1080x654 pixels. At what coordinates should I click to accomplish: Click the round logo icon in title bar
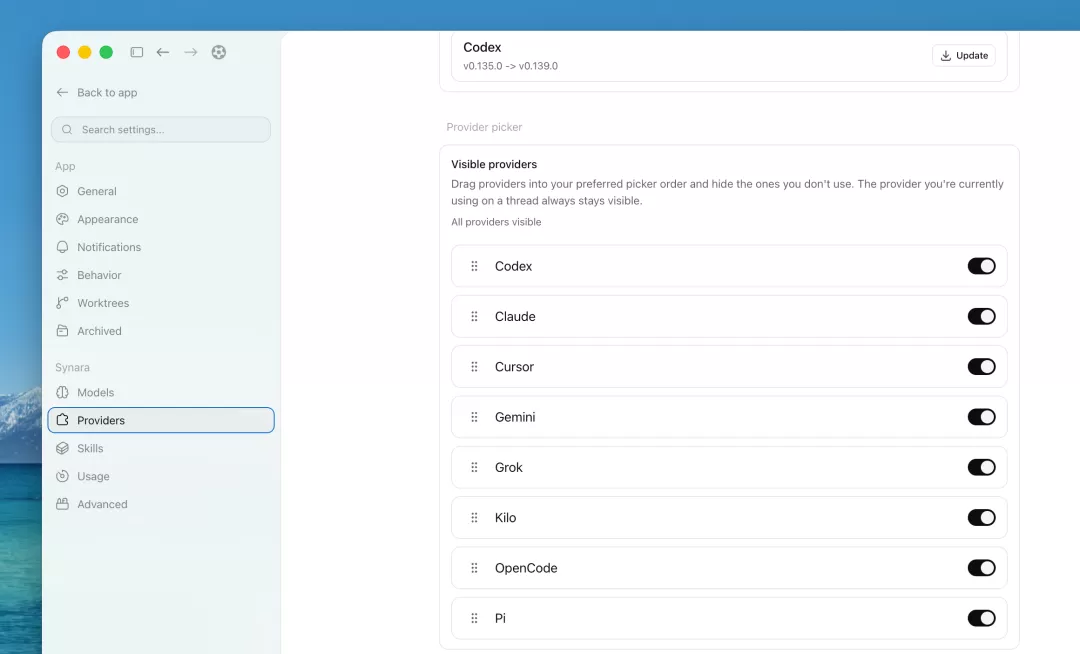(x=218, y=52)
